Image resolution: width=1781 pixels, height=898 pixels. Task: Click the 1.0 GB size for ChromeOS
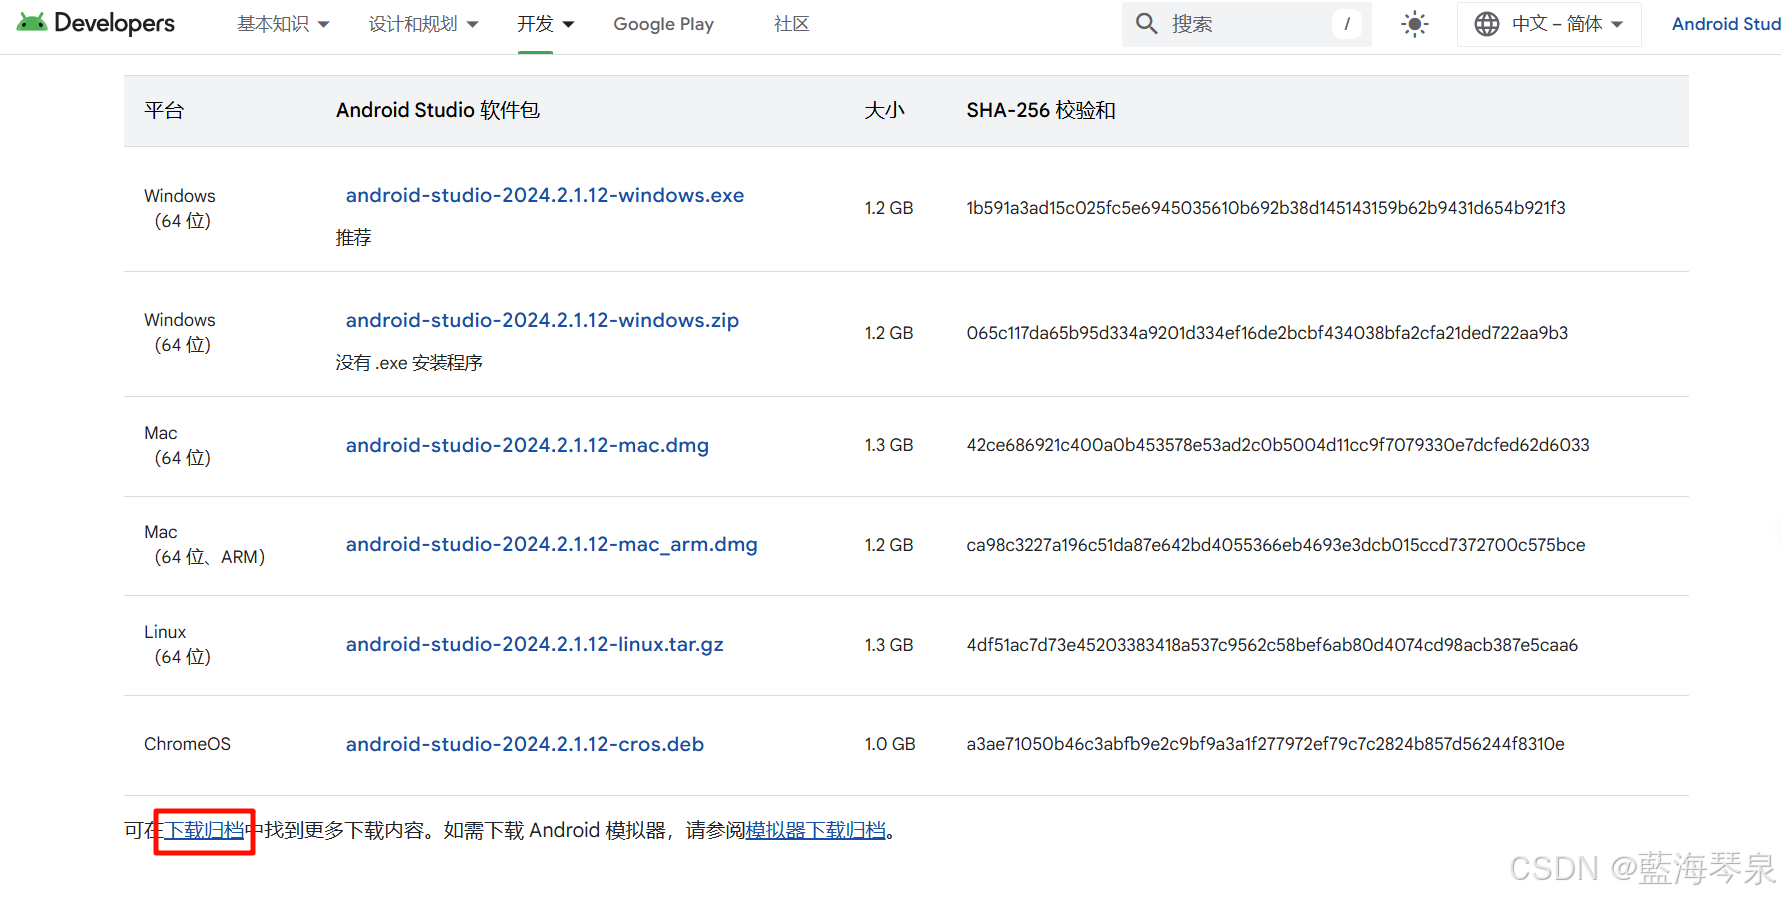click(890, 744)
